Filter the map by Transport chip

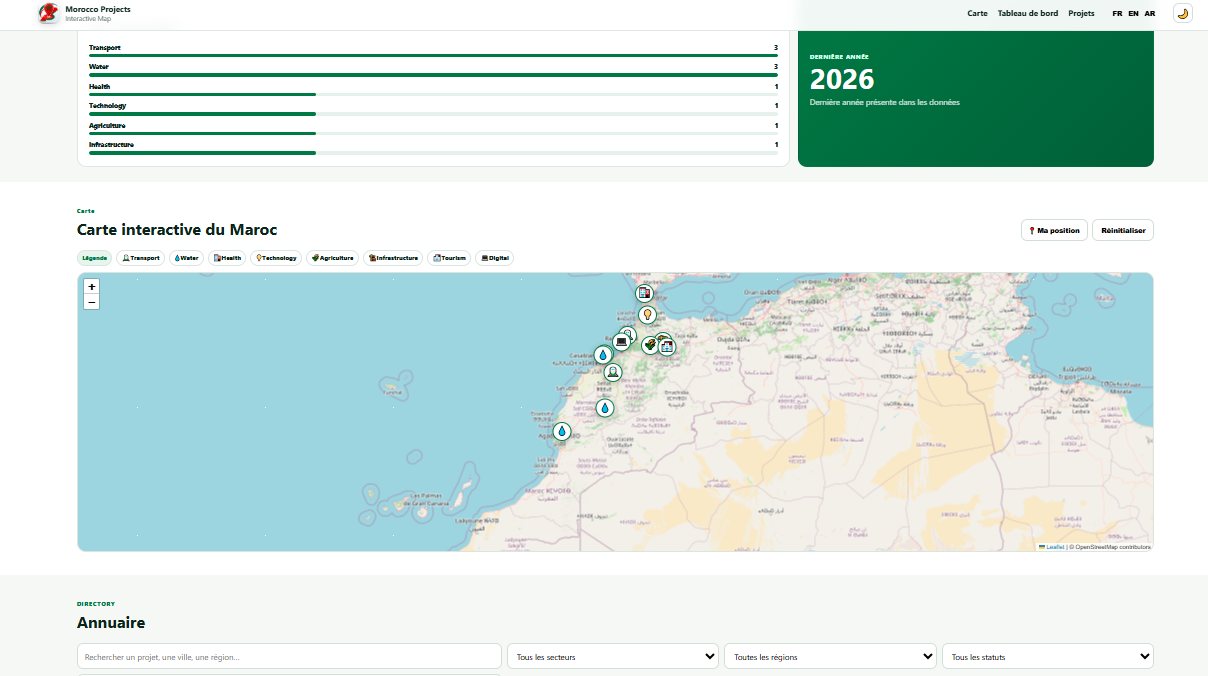click(x=141, y=258)
